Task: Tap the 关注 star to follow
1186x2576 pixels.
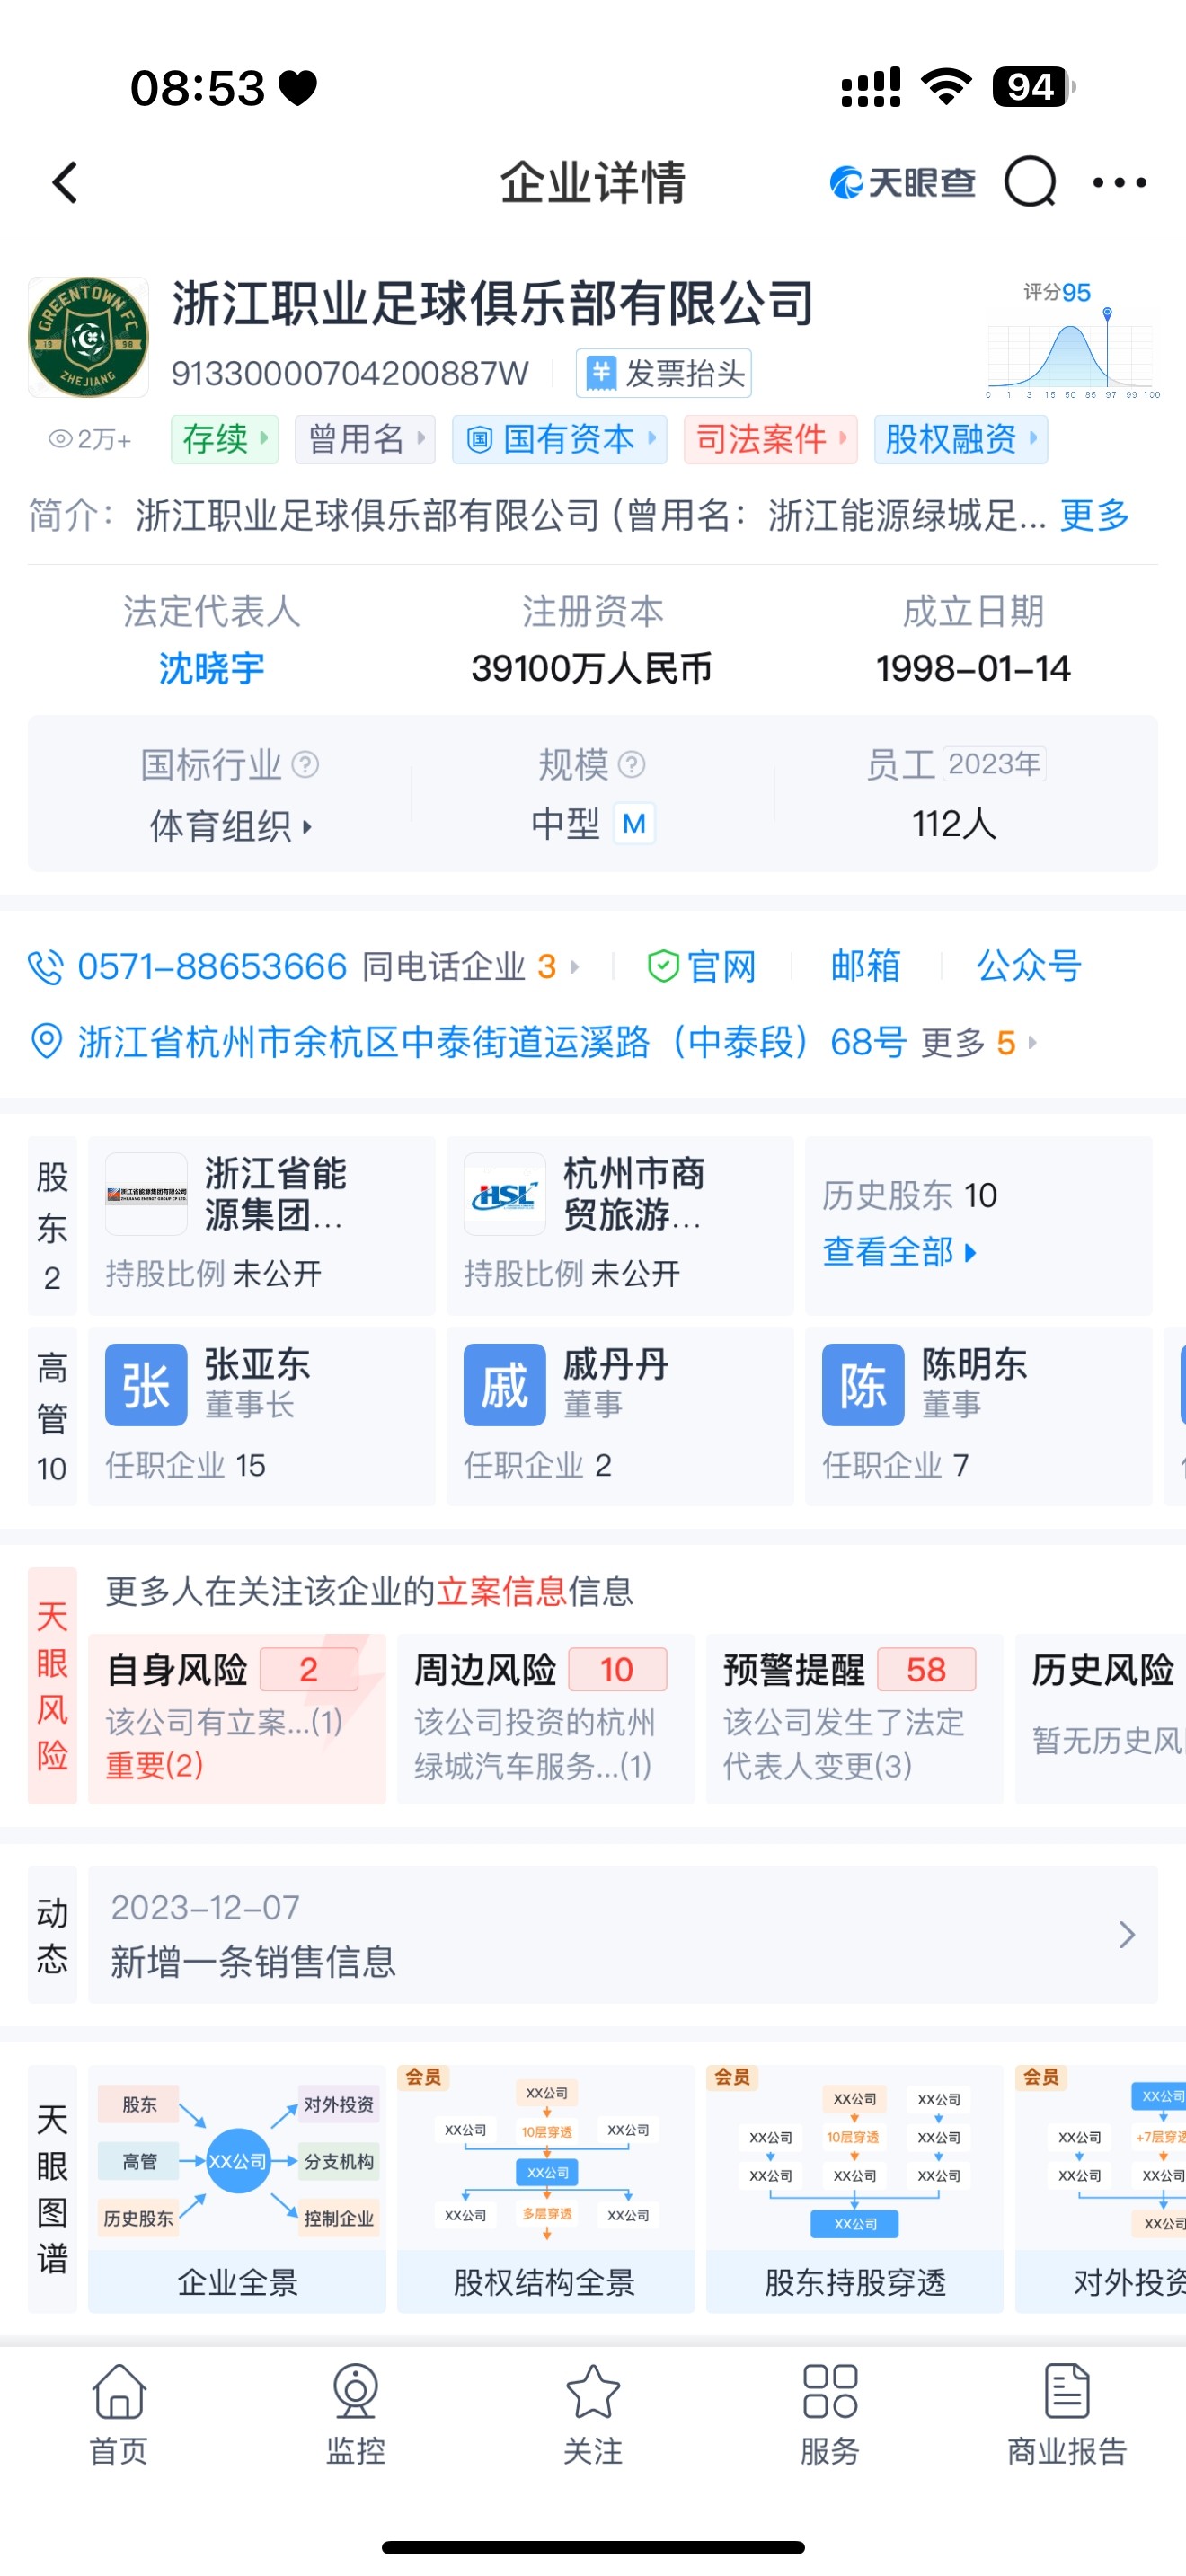Action: tap(593, 2414)
